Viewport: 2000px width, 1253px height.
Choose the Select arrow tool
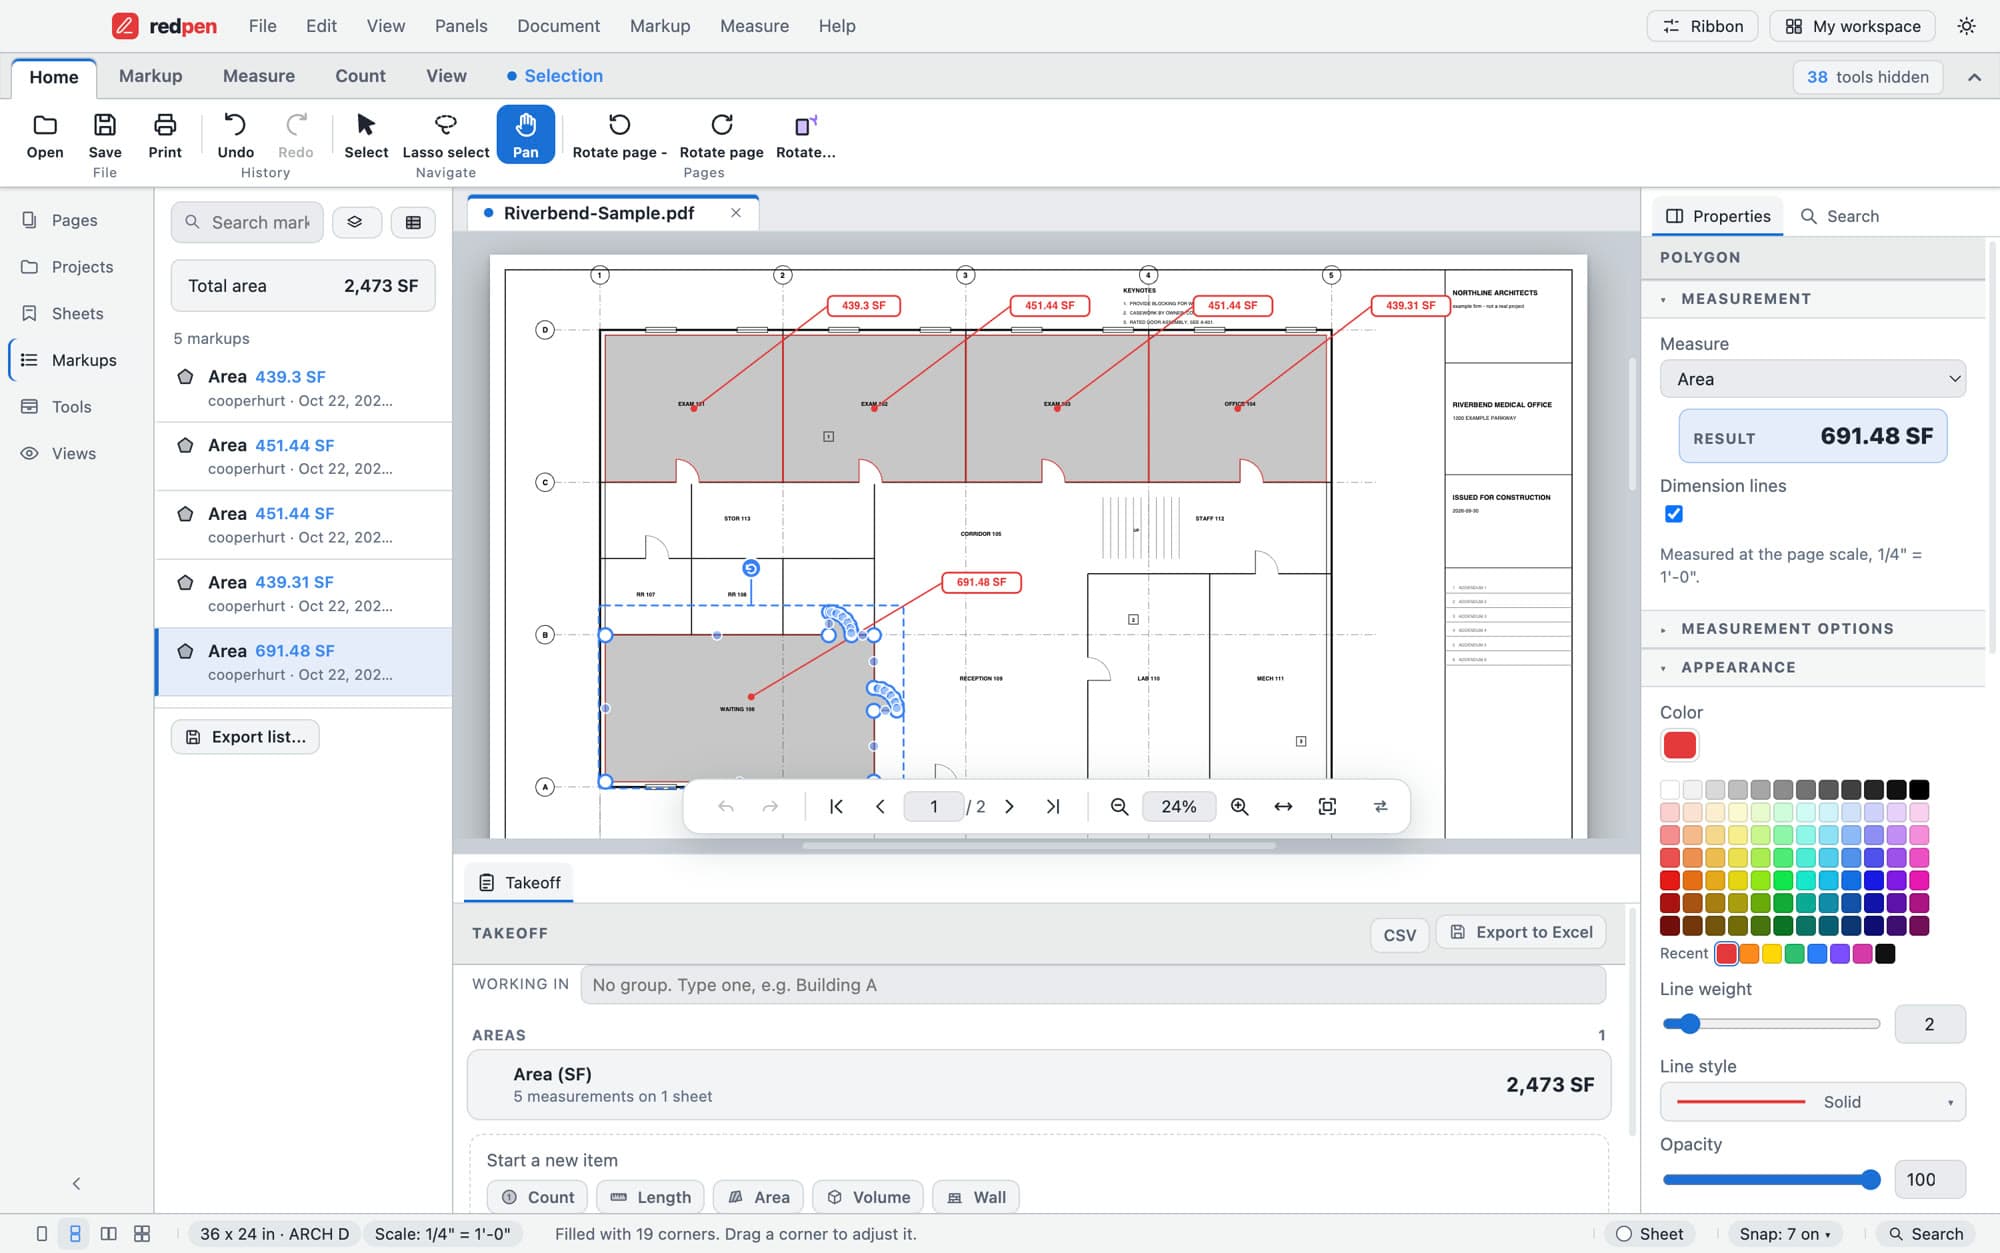(366, 136)
